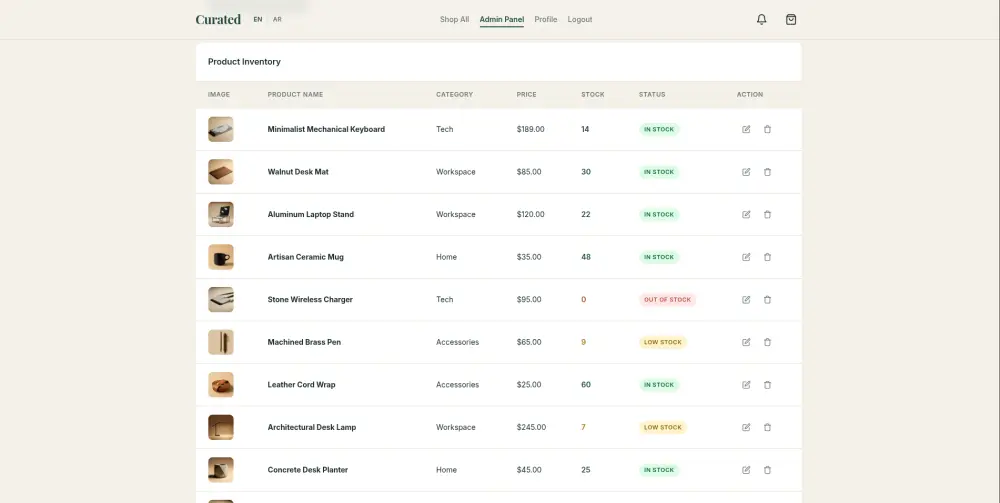
Task: Open the shopping bag cart
Action: pos(791,20)
